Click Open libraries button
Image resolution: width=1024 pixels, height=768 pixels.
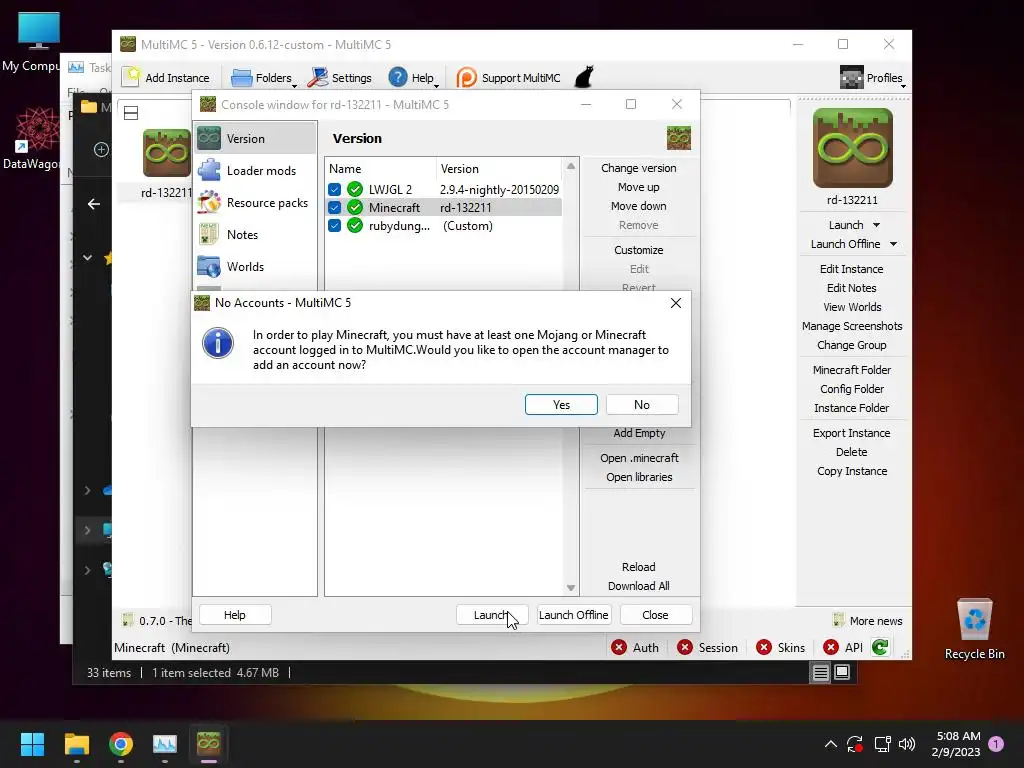pos(639,477)
